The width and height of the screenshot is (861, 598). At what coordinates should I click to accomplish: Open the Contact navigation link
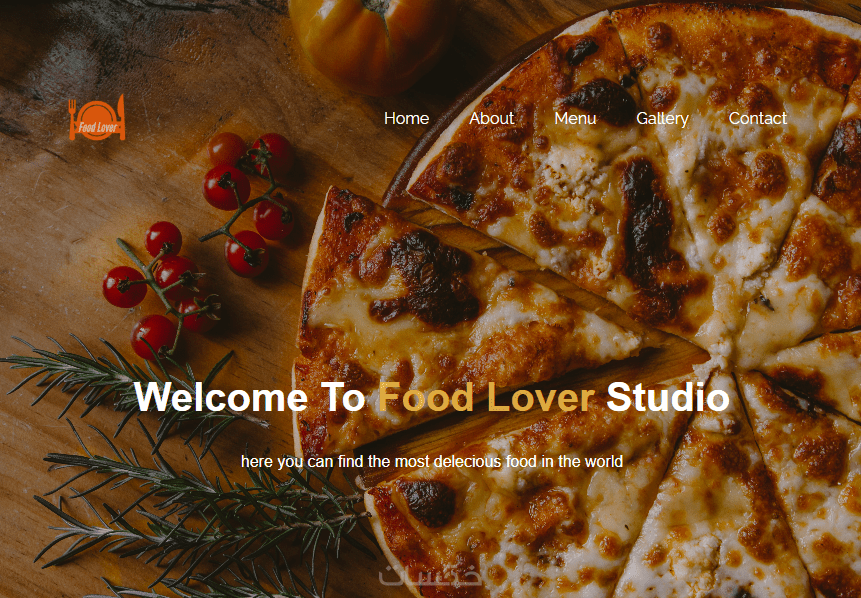tap(757, 118)
